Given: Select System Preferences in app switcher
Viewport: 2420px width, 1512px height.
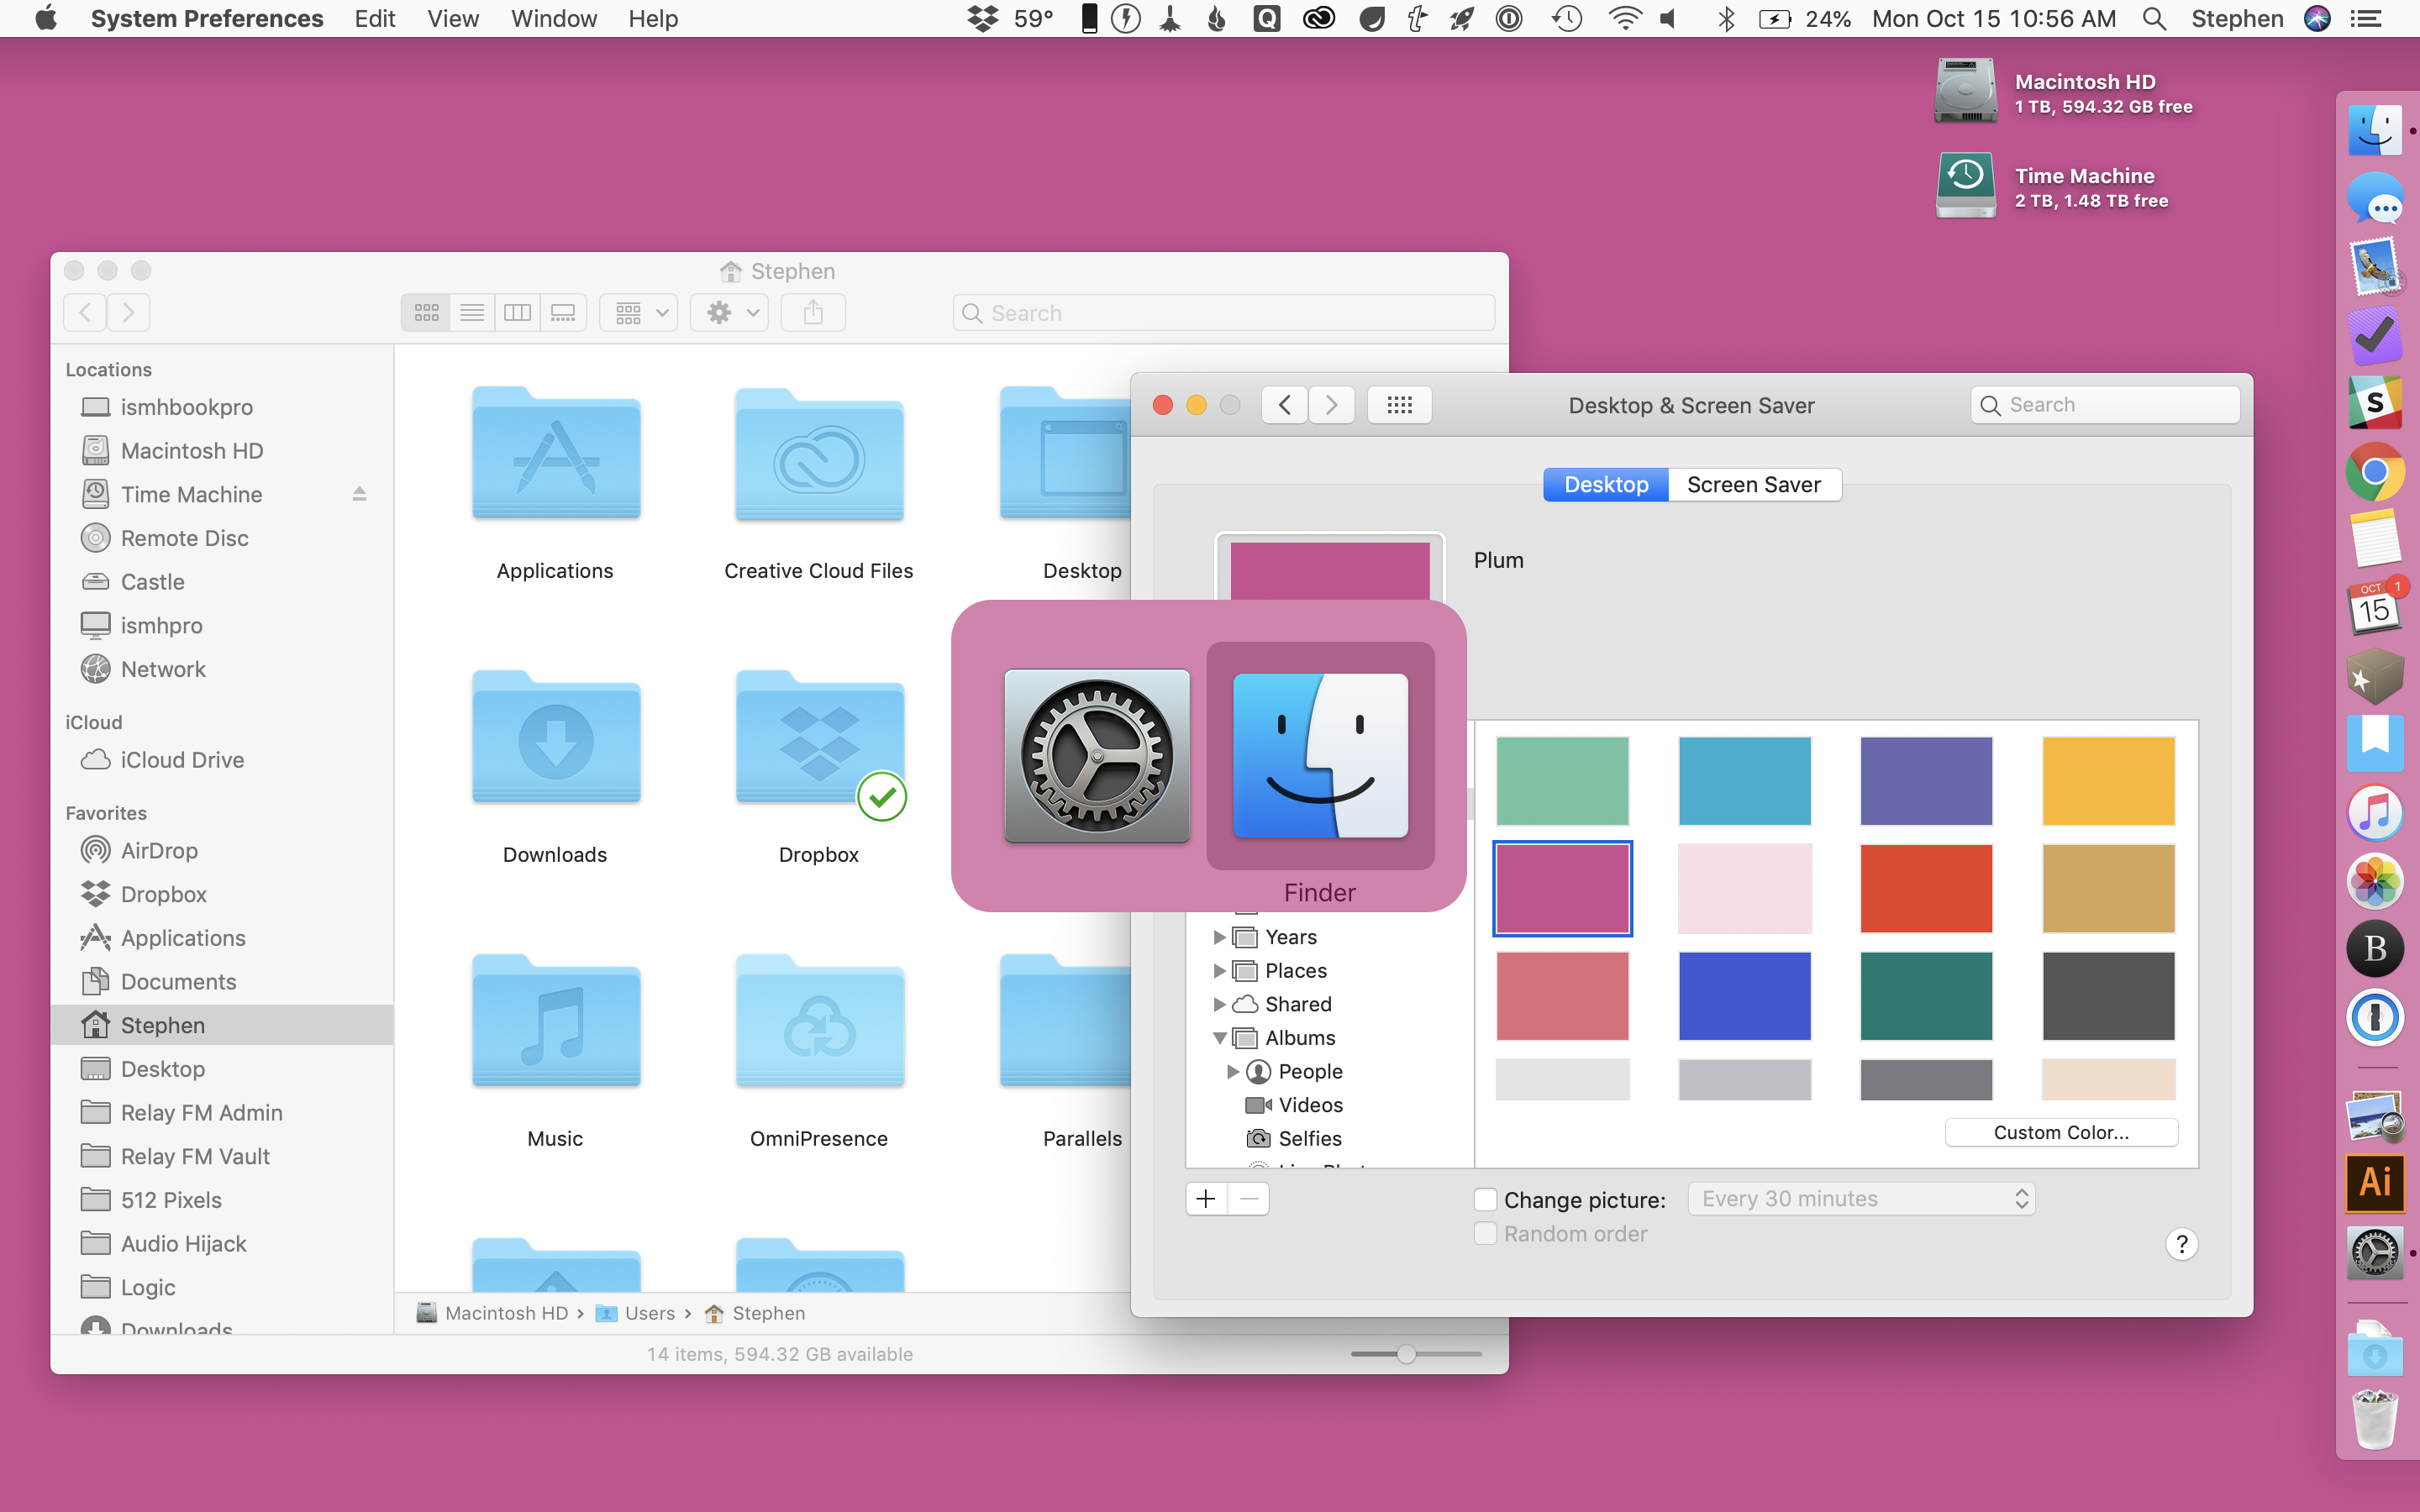Looking at the screenshot, I should tap(1097, 756).
